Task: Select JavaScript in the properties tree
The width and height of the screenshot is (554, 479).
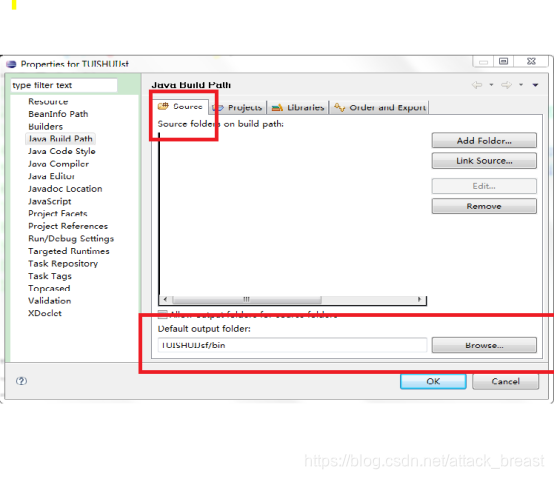Action: pos(50,201)
